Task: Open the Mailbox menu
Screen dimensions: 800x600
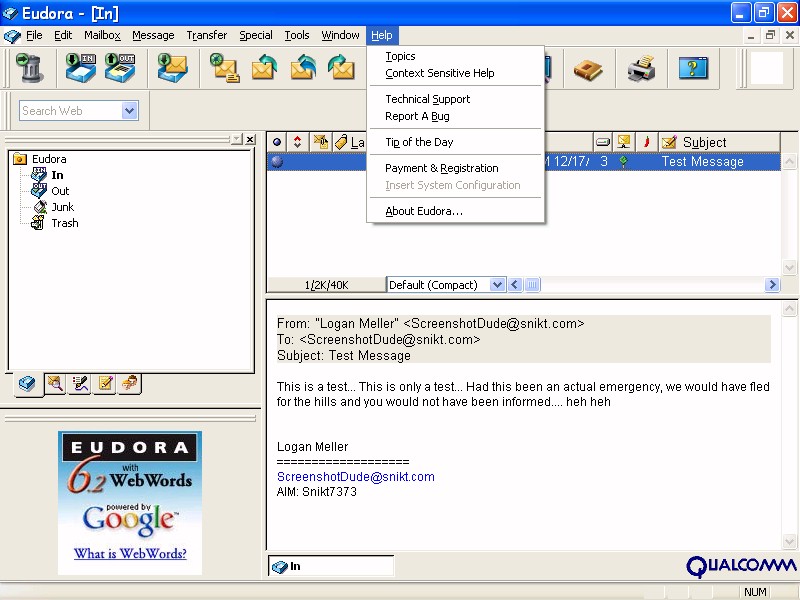Action: coord(103,35)
